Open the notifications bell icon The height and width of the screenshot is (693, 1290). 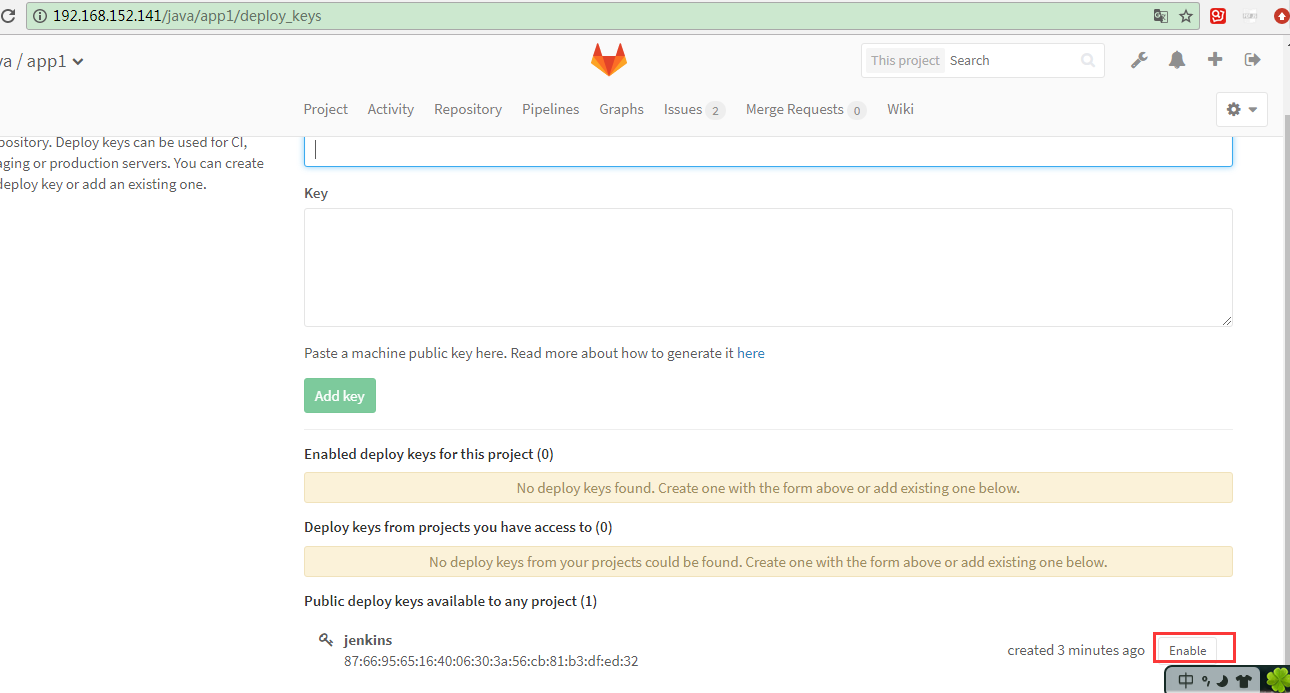[x=1177, y=60]
